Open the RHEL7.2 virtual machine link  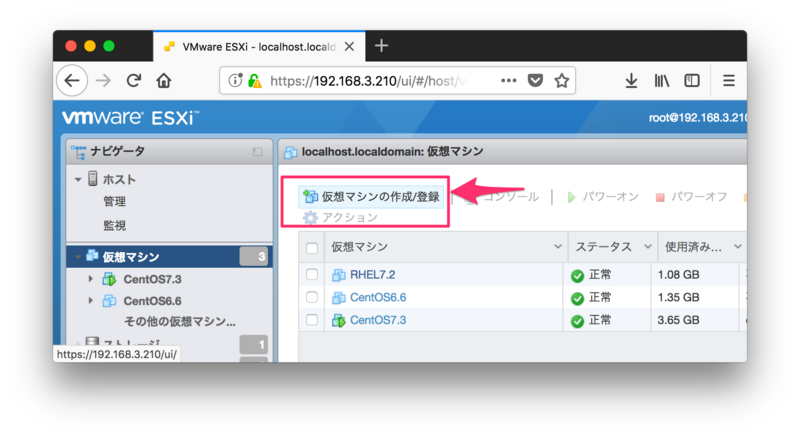coord(372,275)
